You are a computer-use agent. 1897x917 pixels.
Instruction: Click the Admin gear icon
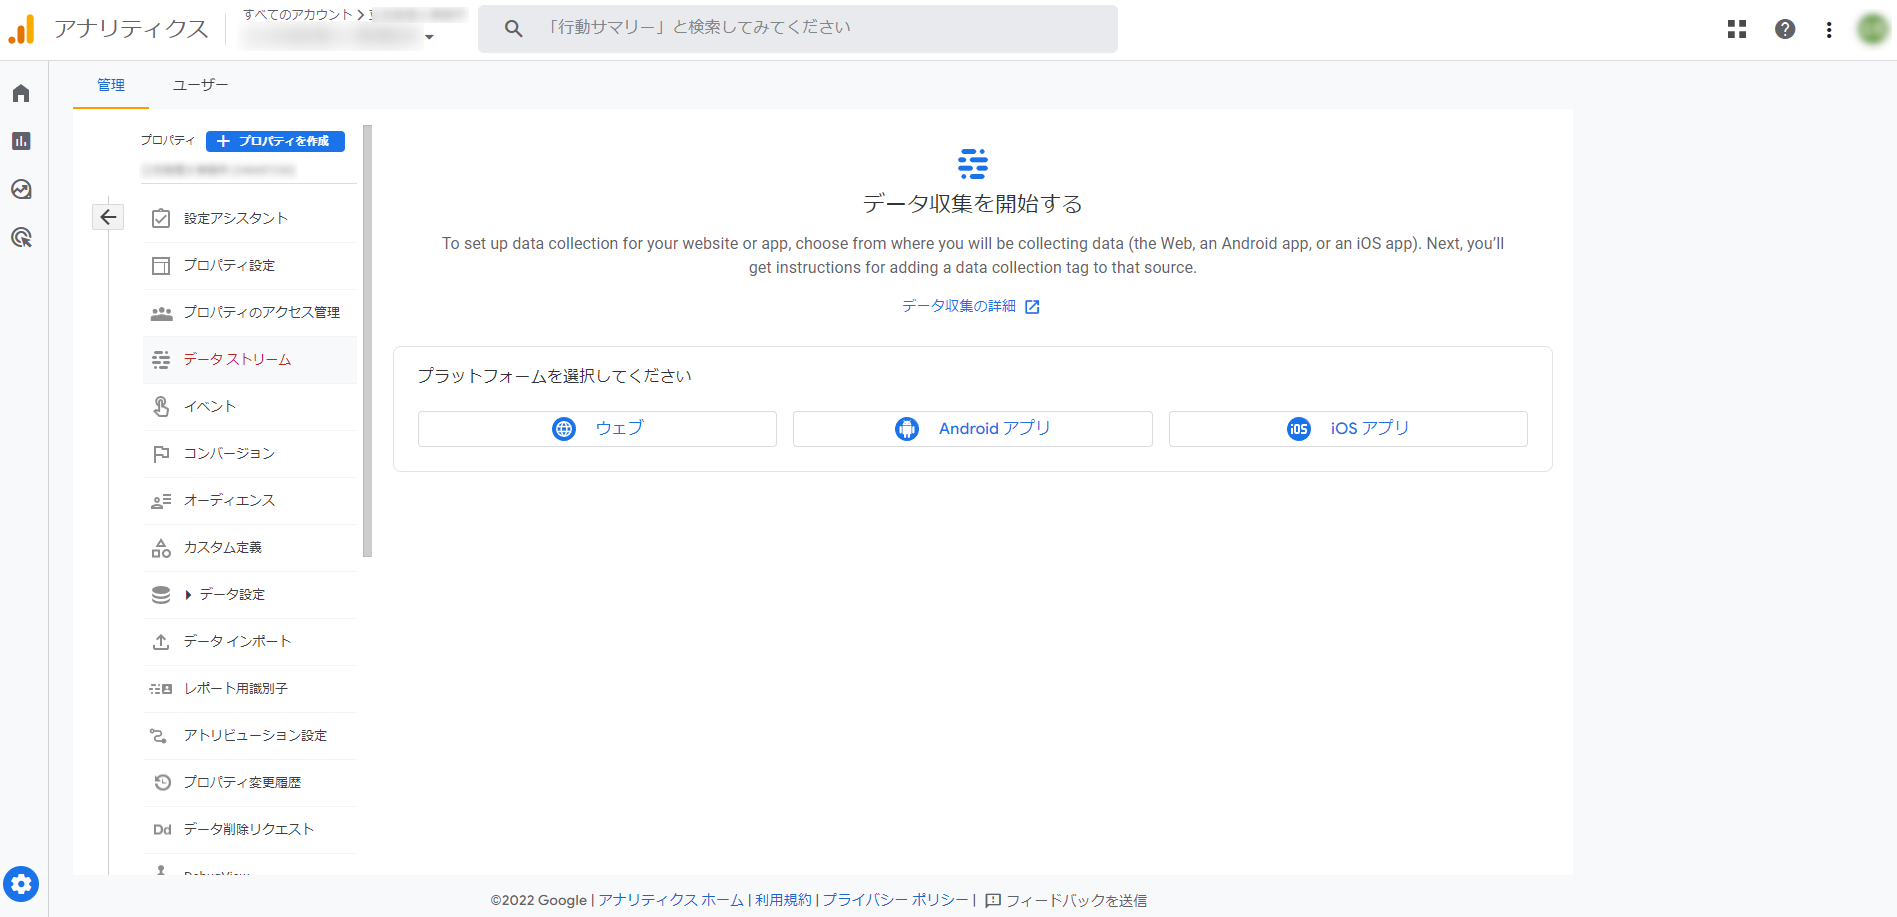point(21,884)
